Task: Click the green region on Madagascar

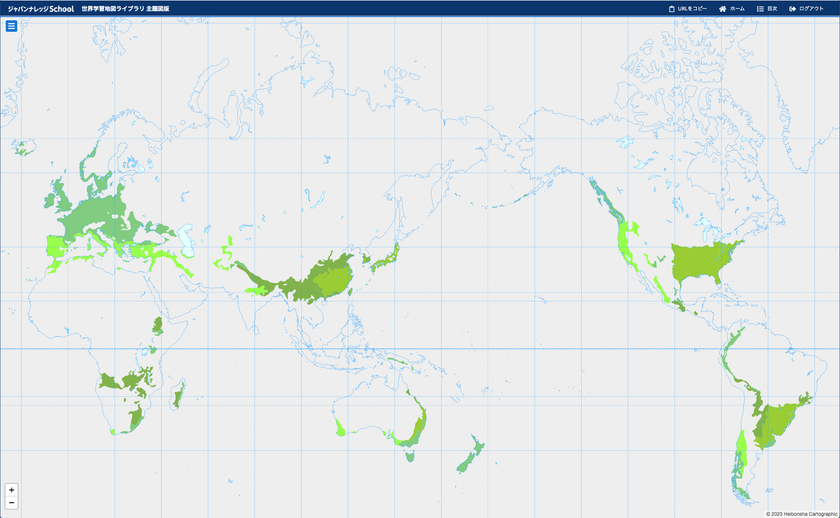Action: tap(178, 395)
